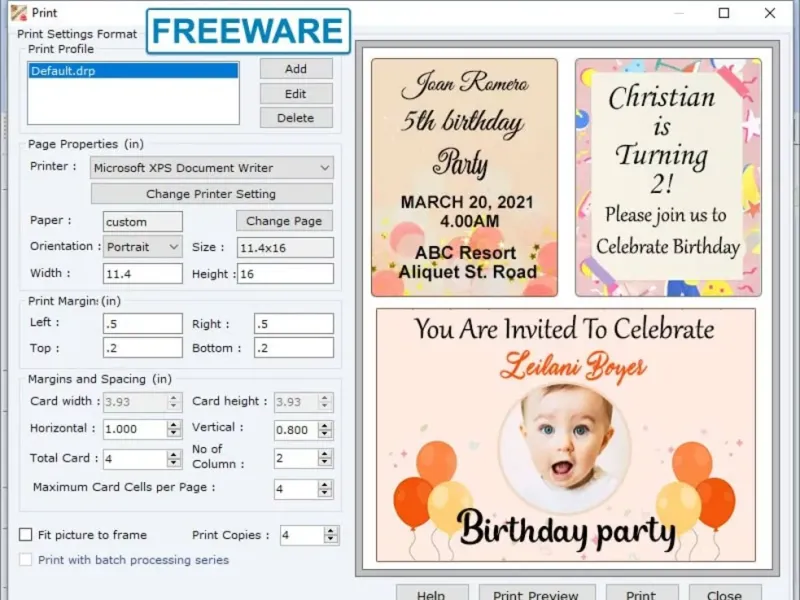Increase Maximum Card Cells per Page
800x600 pixels.
pyautogui.click(x=324, y=485)
